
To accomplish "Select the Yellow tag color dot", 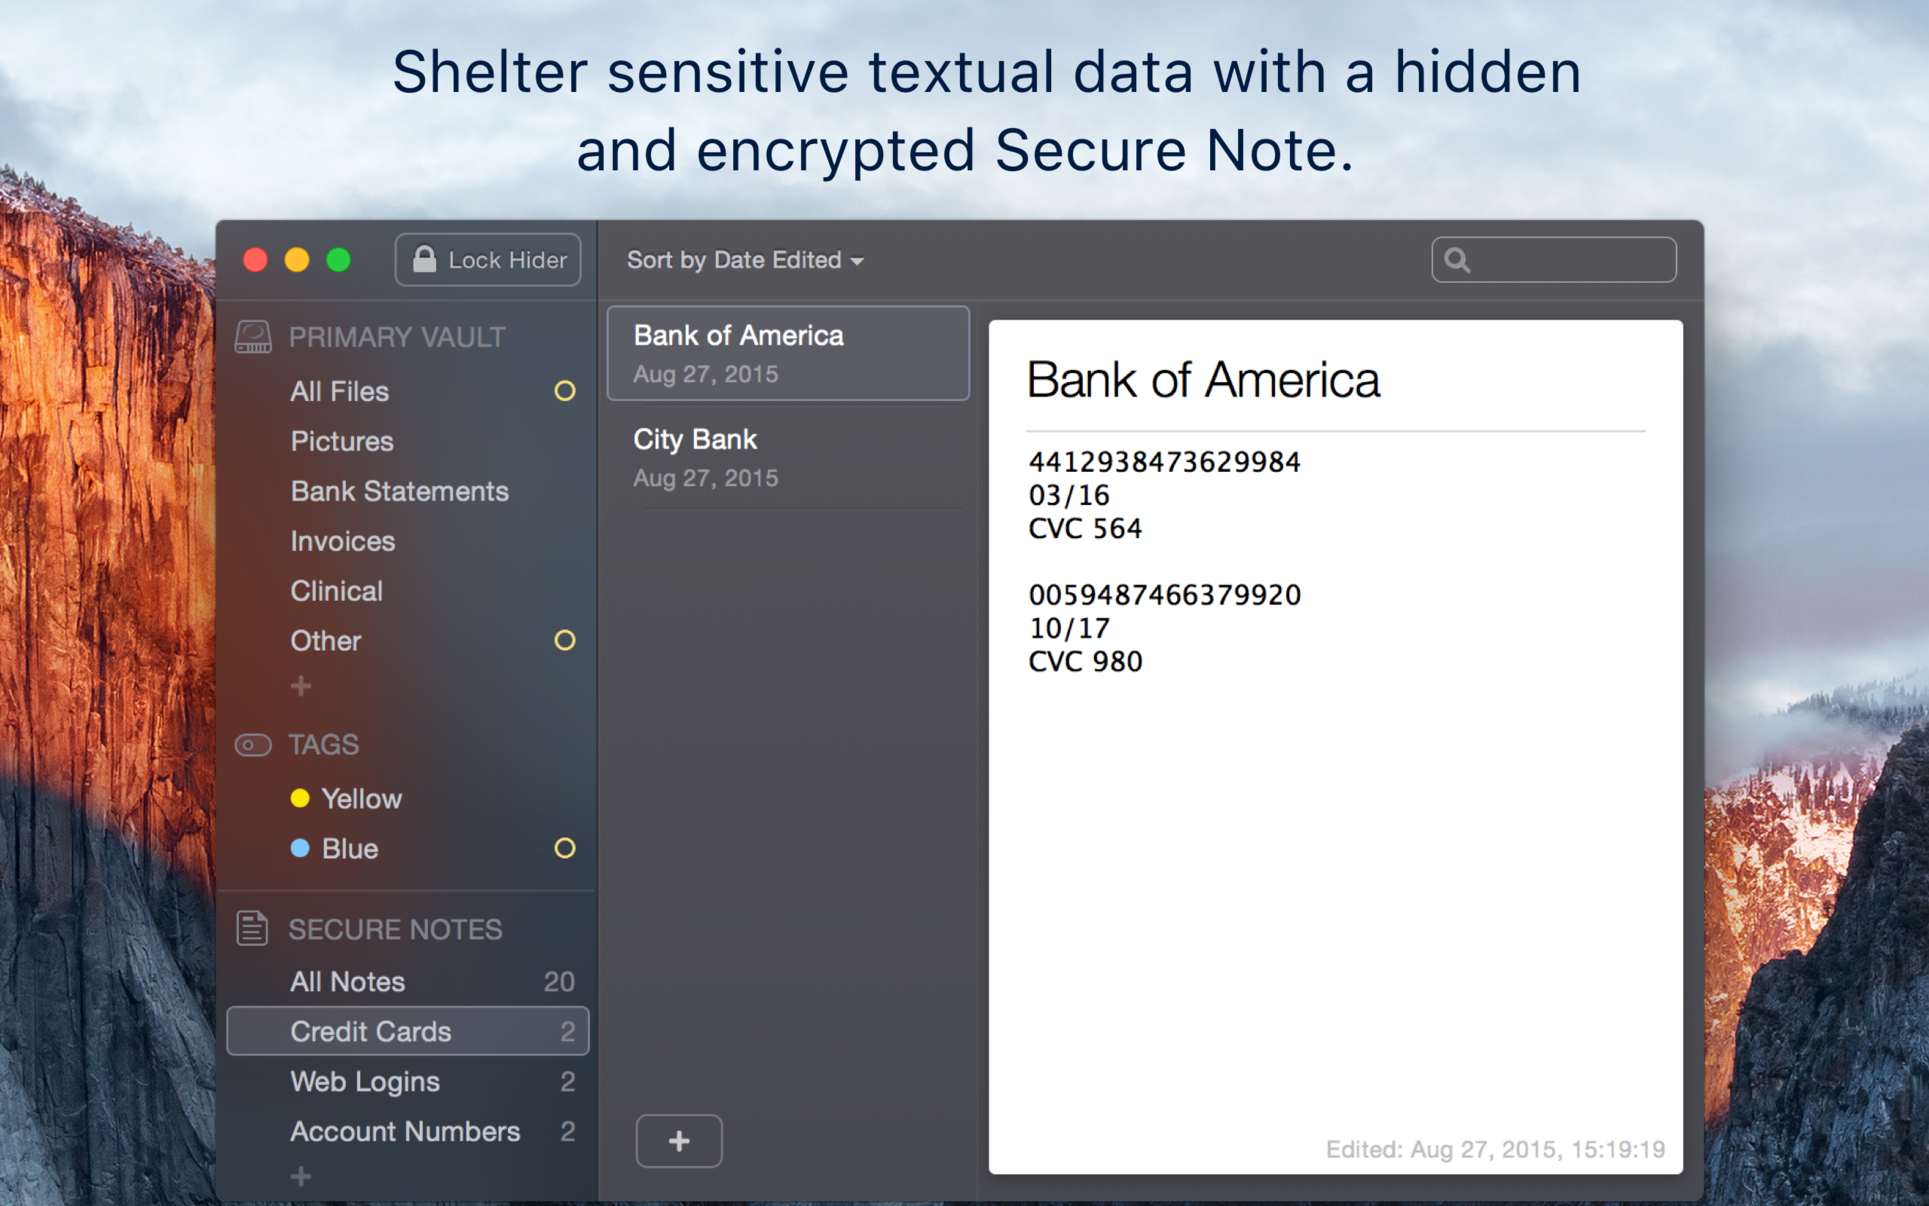I will click(300, 798).
